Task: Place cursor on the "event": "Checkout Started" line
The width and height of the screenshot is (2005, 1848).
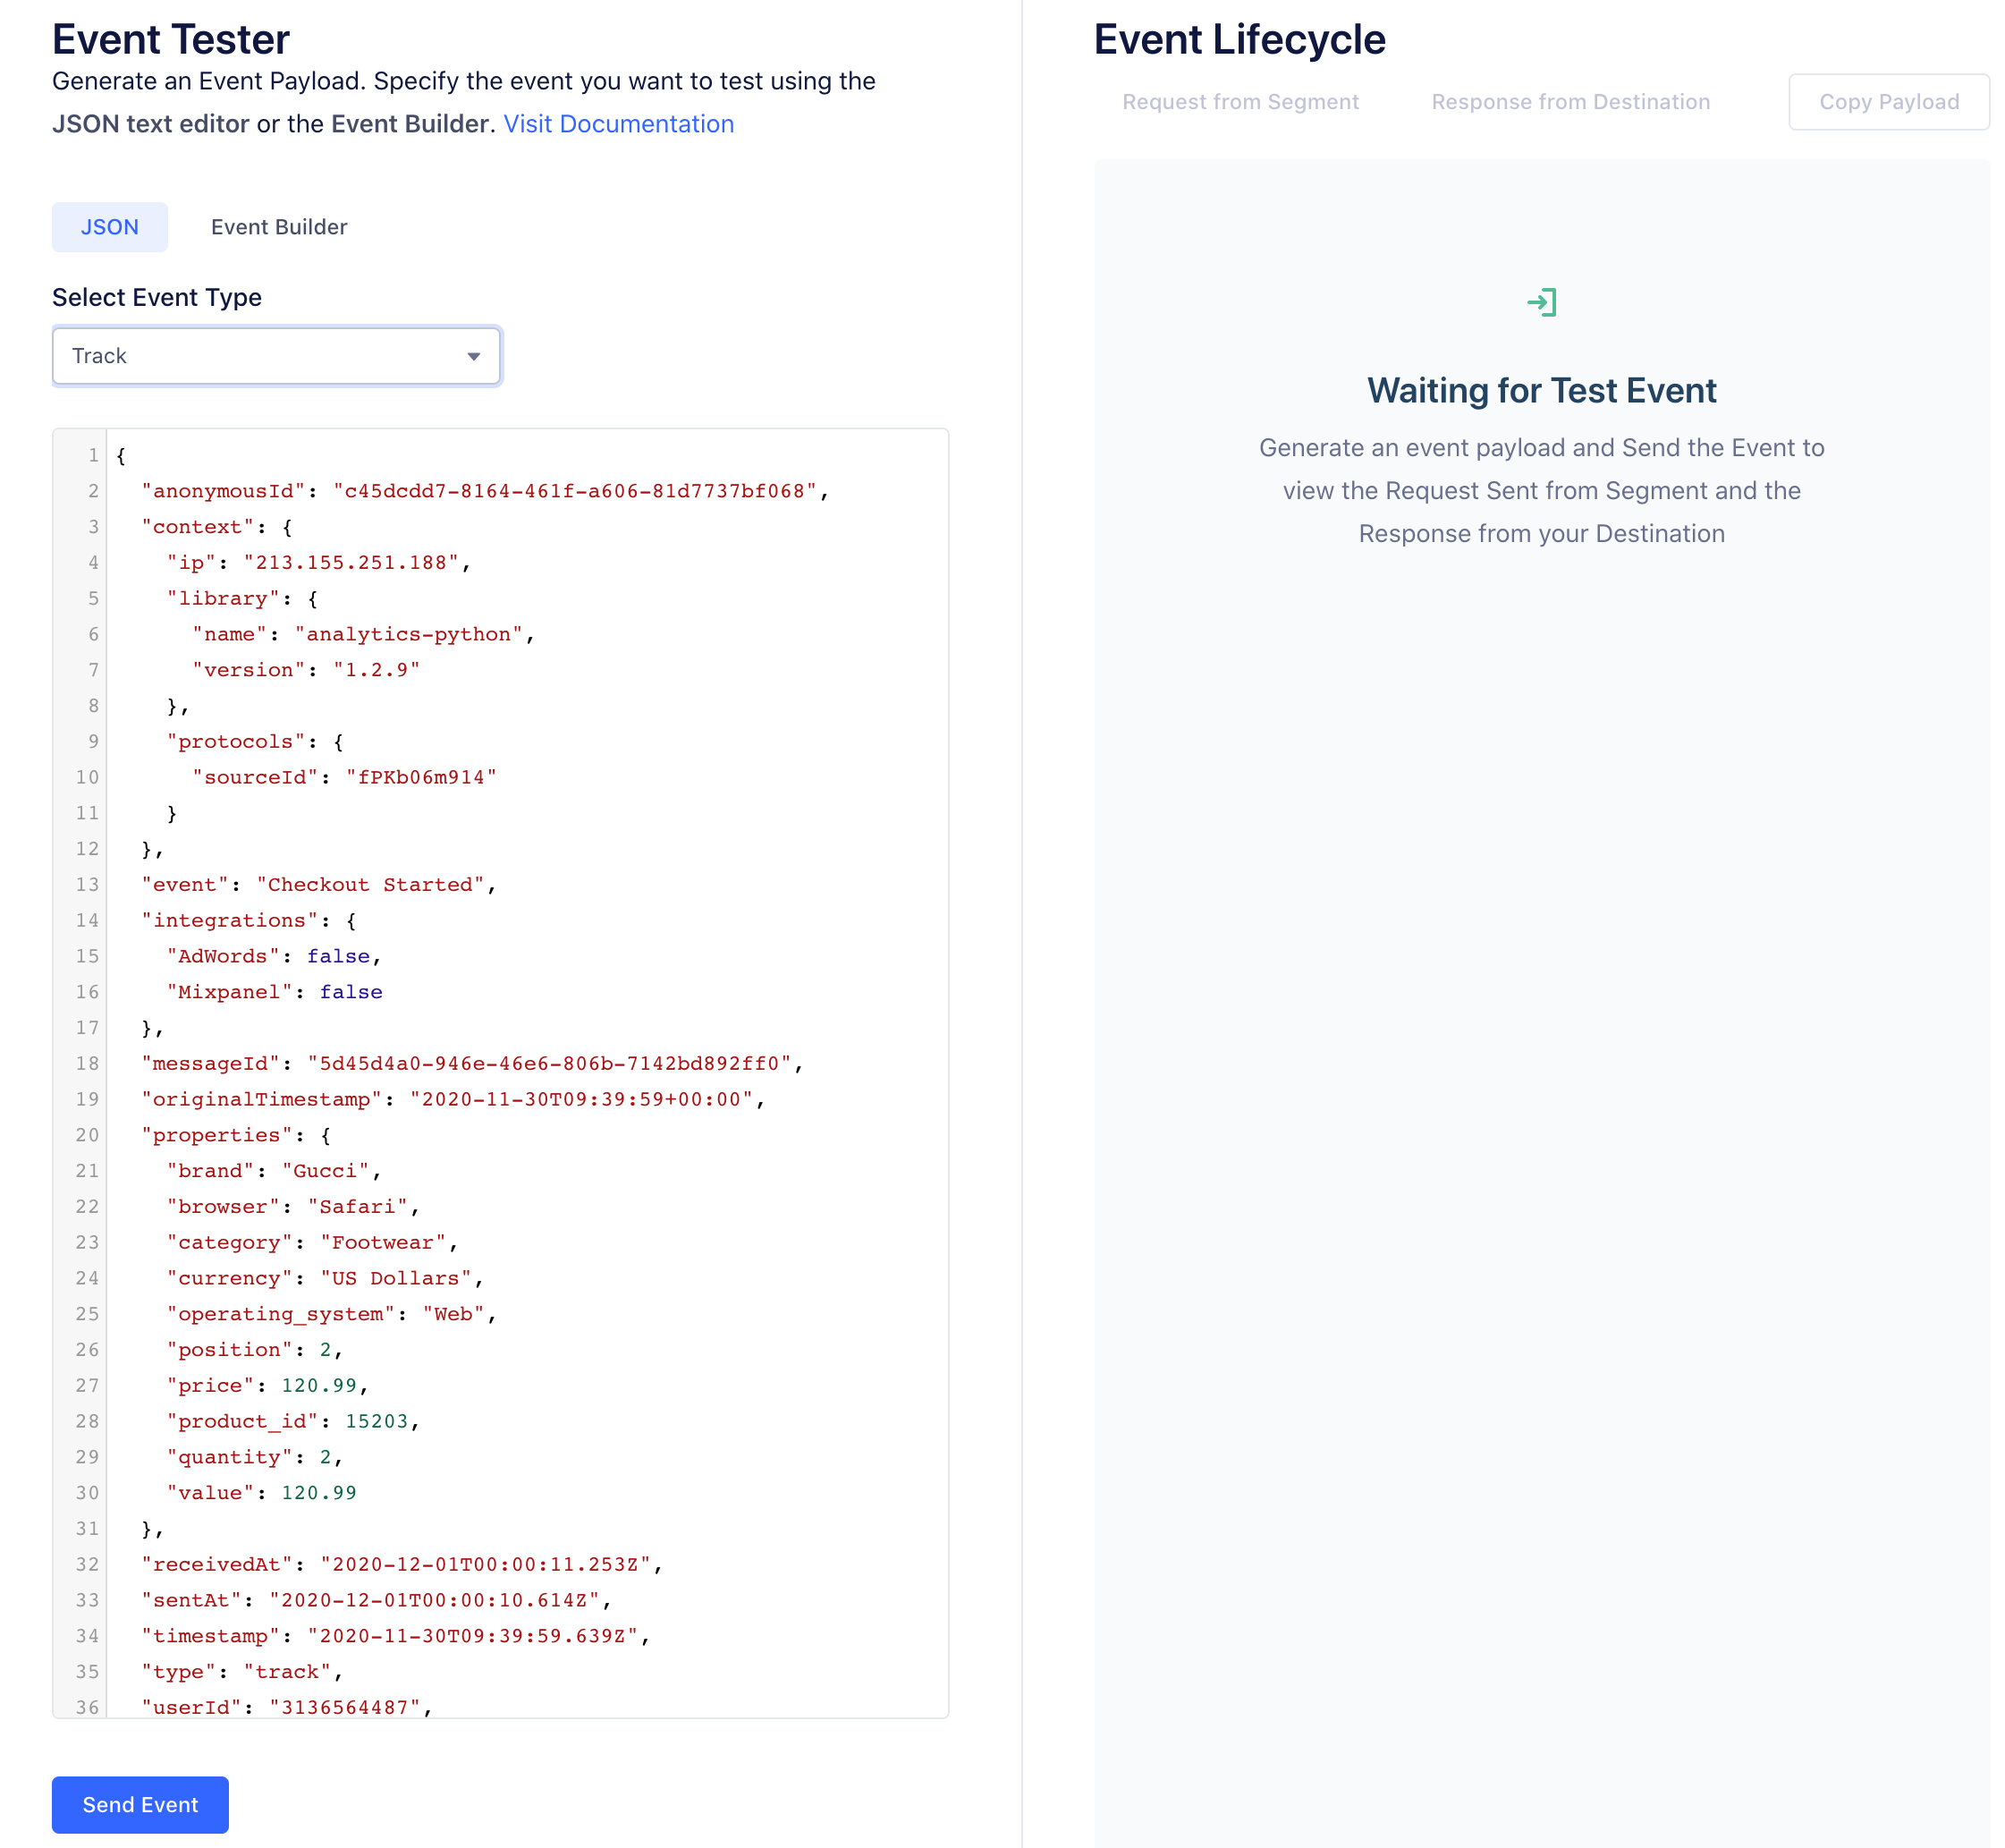Action: coord(318,885)
